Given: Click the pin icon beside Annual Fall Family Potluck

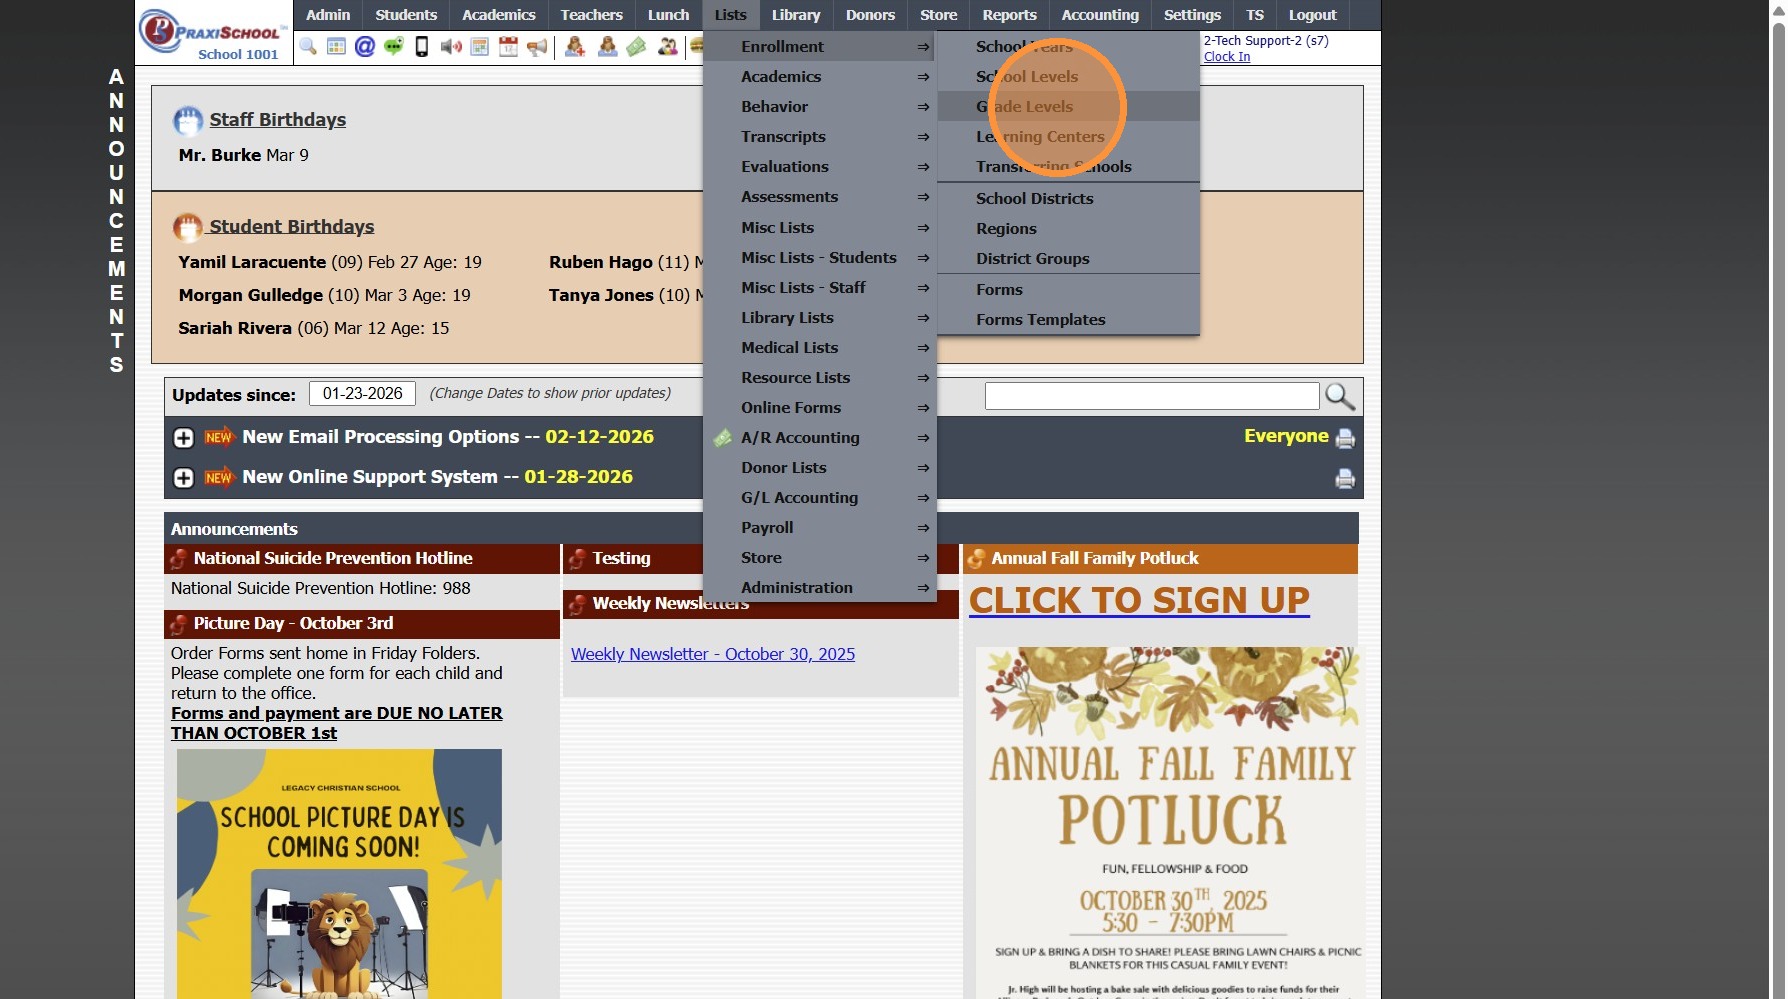Looking at the screenshot, I should pyautogui.click(x=977, y=559).
